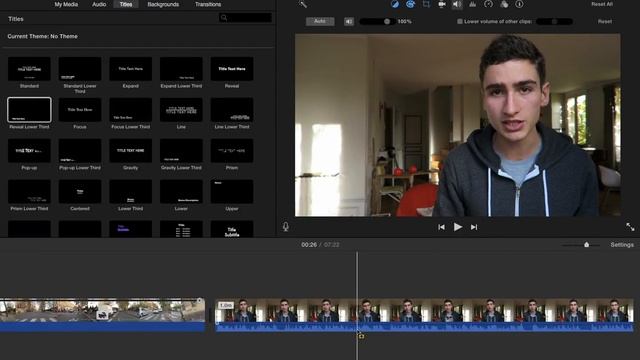Select the Prism title thumbnail

(232, 151)
